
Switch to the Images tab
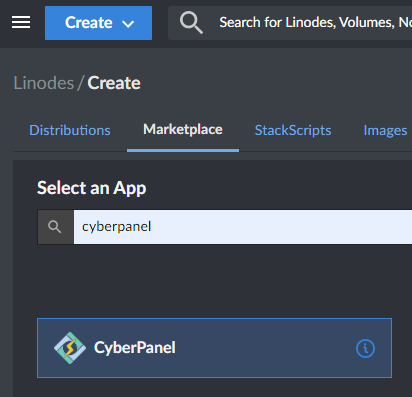[x=385, y=131]
